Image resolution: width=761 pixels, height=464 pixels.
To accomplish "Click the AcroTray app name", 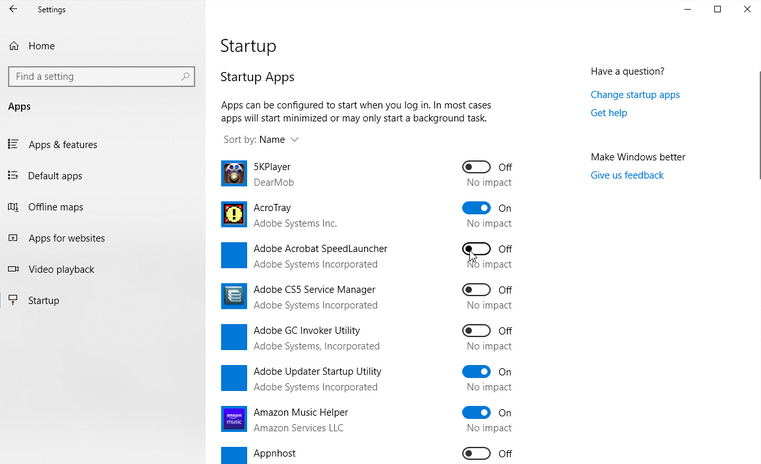I will click(x=272, y=208).
